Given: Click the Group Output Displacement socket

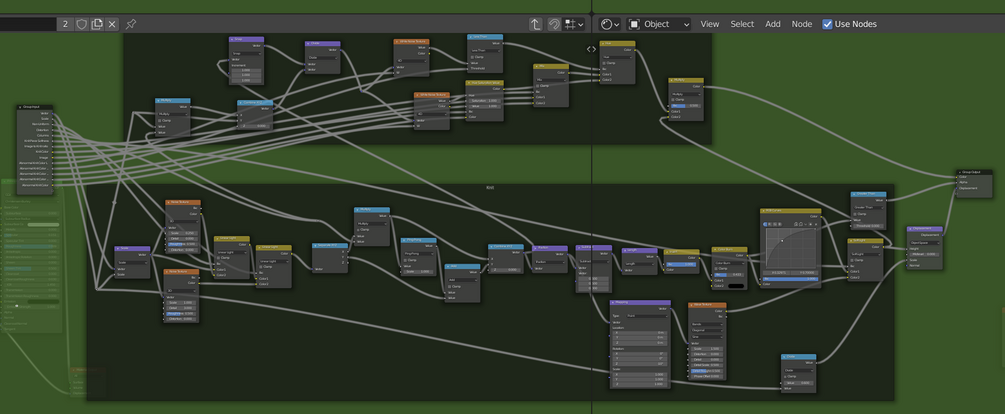Looking at the screenshot, I should click(x=957, y=188).
